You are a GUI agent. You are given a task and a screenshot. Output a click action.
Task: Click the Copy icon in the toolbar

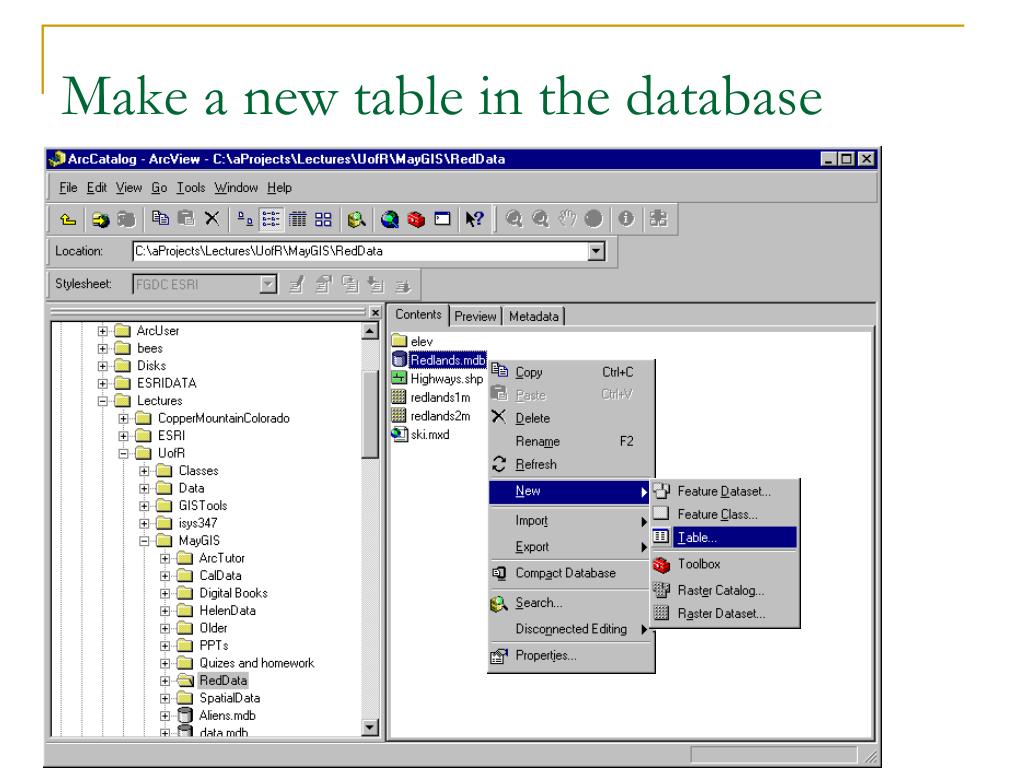tap(160, 219)
